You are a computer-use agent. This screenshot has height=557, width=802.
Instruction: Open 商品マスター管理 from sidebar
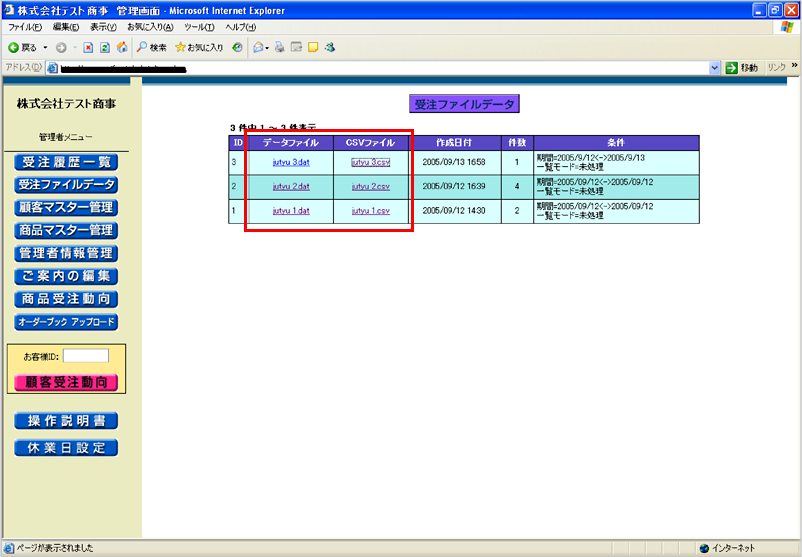[x=66, y=230]
